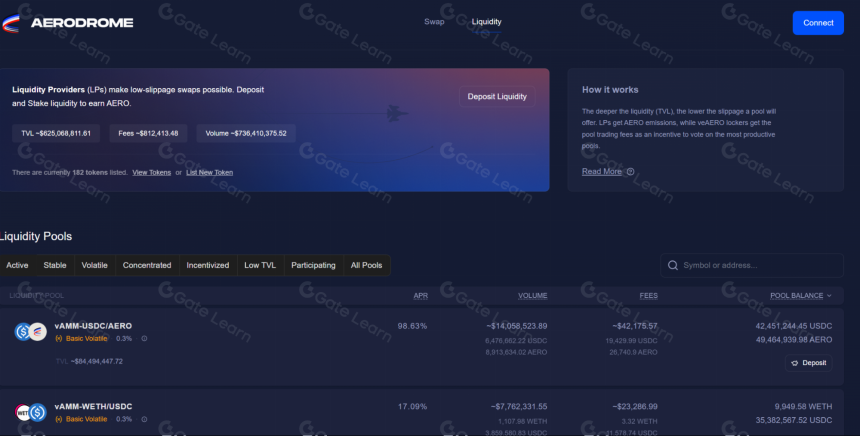Show Participating pools
Screen dimensions: 860x436
(313, 265)
